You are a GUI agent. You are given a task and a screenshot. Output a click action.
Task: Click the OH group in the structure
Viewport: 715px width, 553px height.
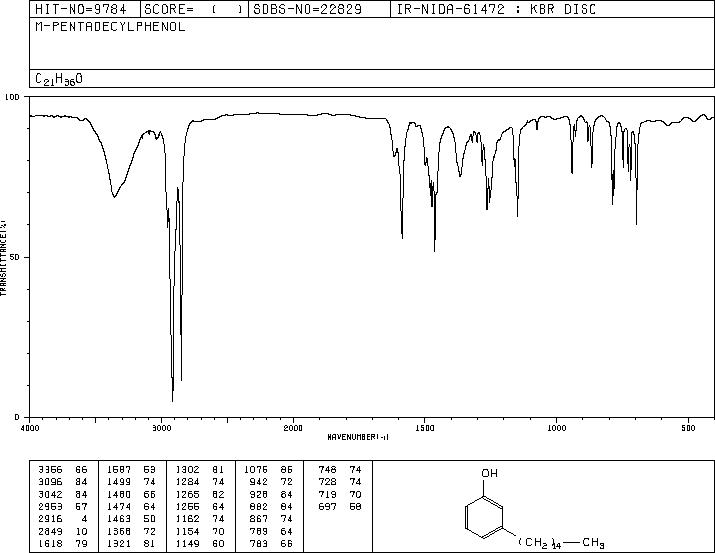point(489,473)
